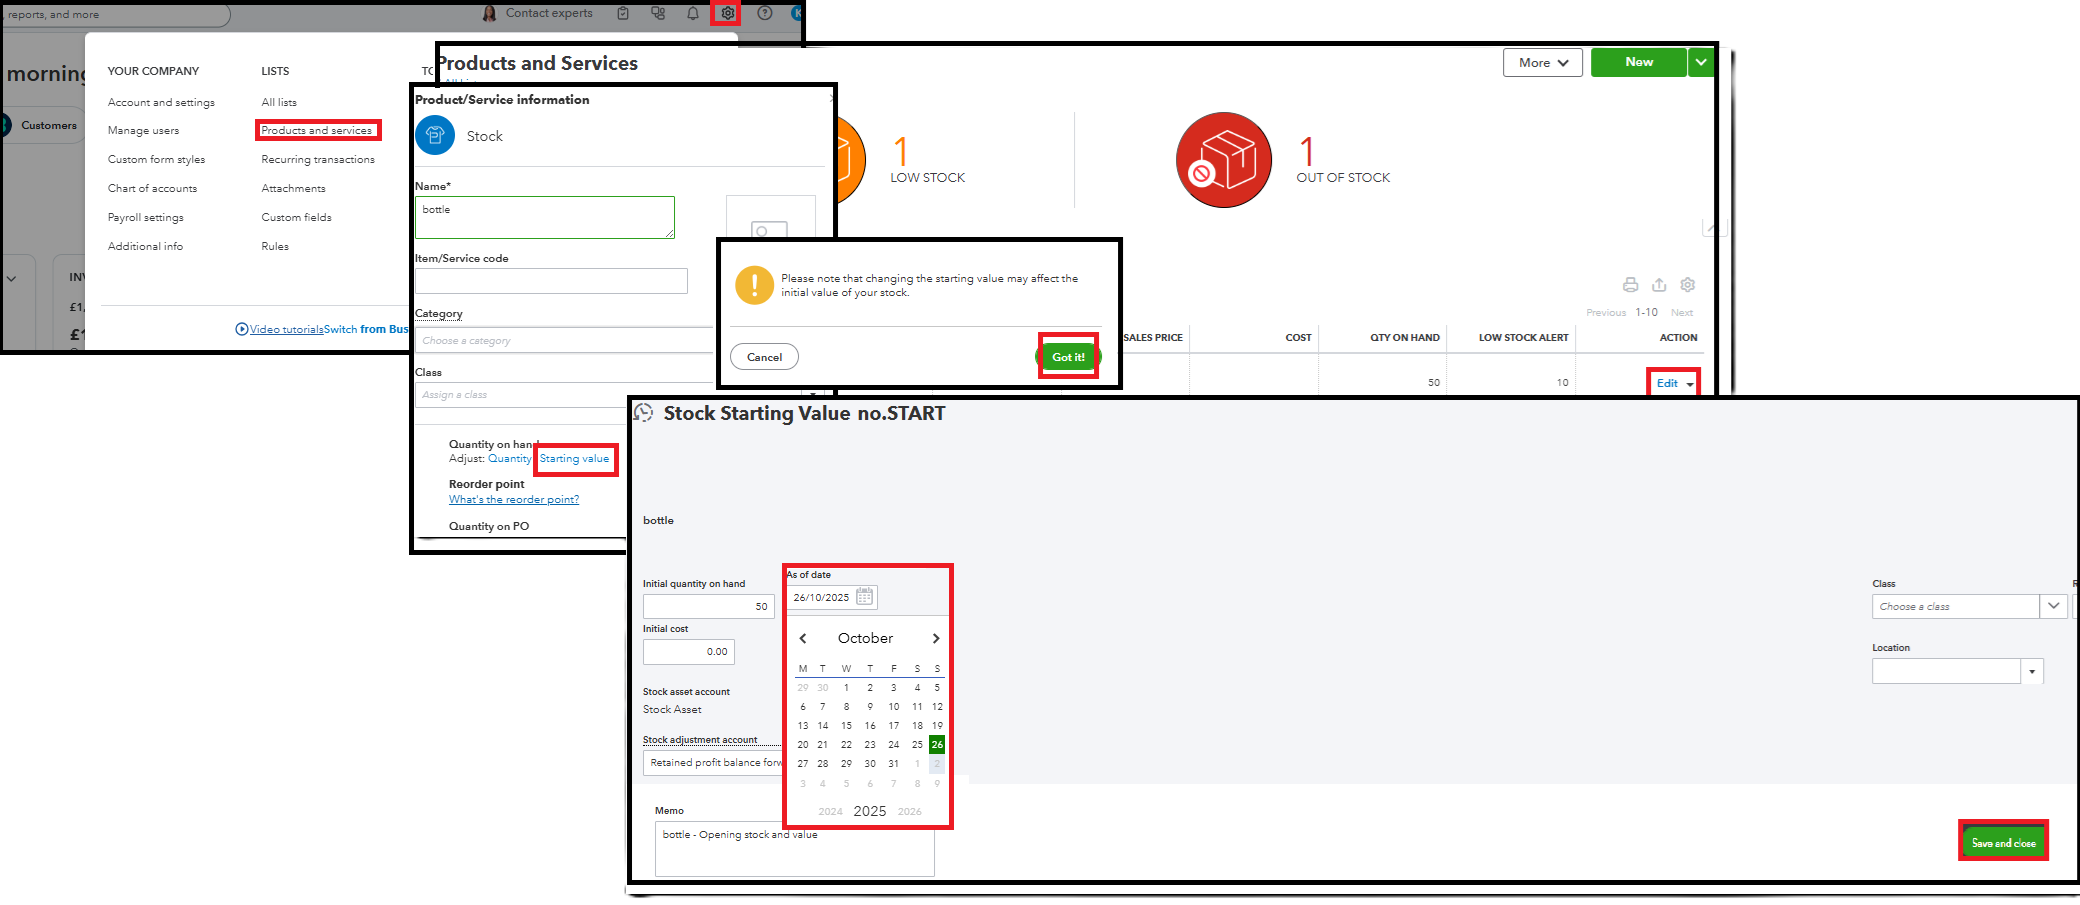
Task: Open All lists in the Lists menu
Action: point(279,102)
